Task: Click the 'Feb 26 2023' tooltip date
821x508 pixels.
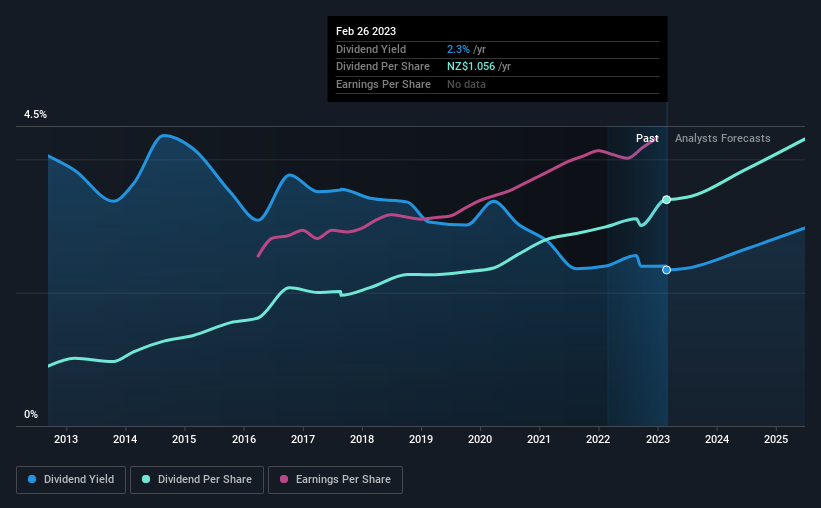Action: pos(366,31)
